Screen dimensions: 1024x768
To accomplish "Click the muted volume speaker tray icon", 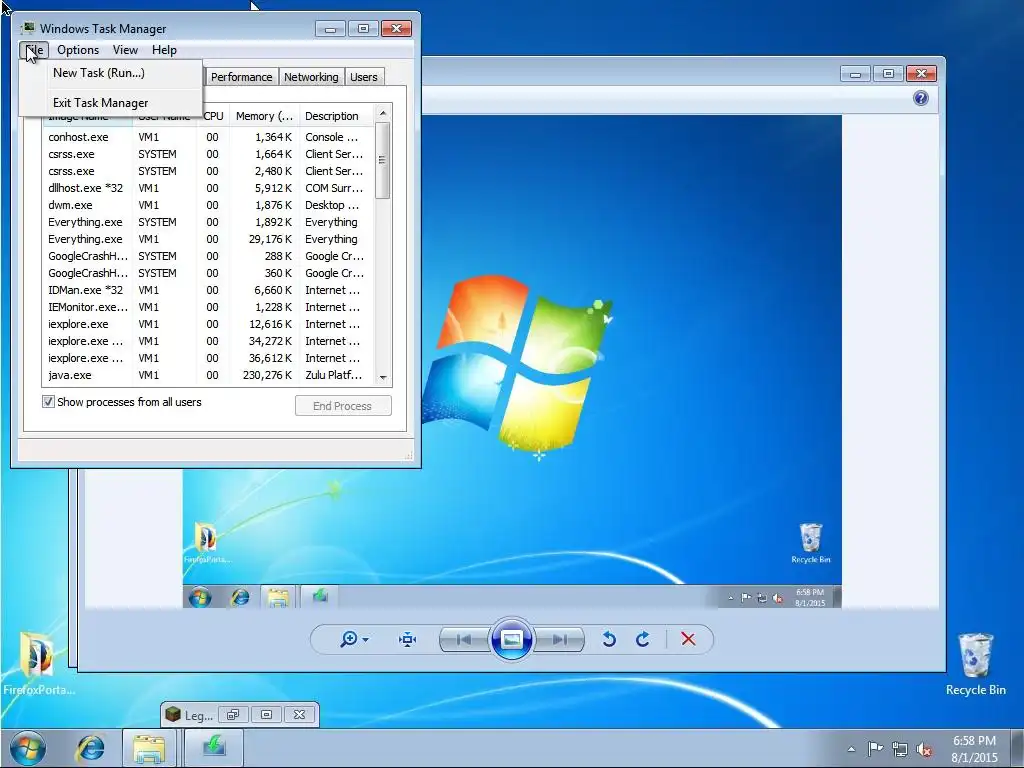I will click(923, 749).
